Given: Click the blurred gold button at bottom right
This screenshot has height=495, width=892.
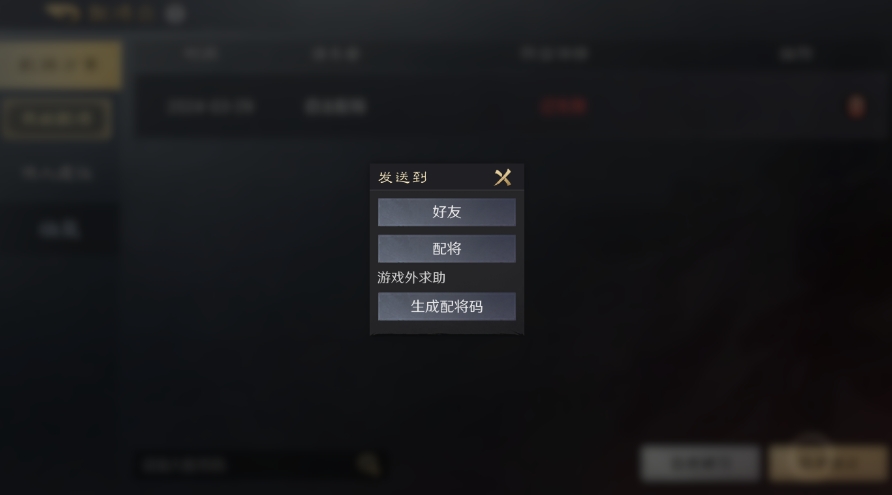Looking at the screenshot, I should click(828, 463).
